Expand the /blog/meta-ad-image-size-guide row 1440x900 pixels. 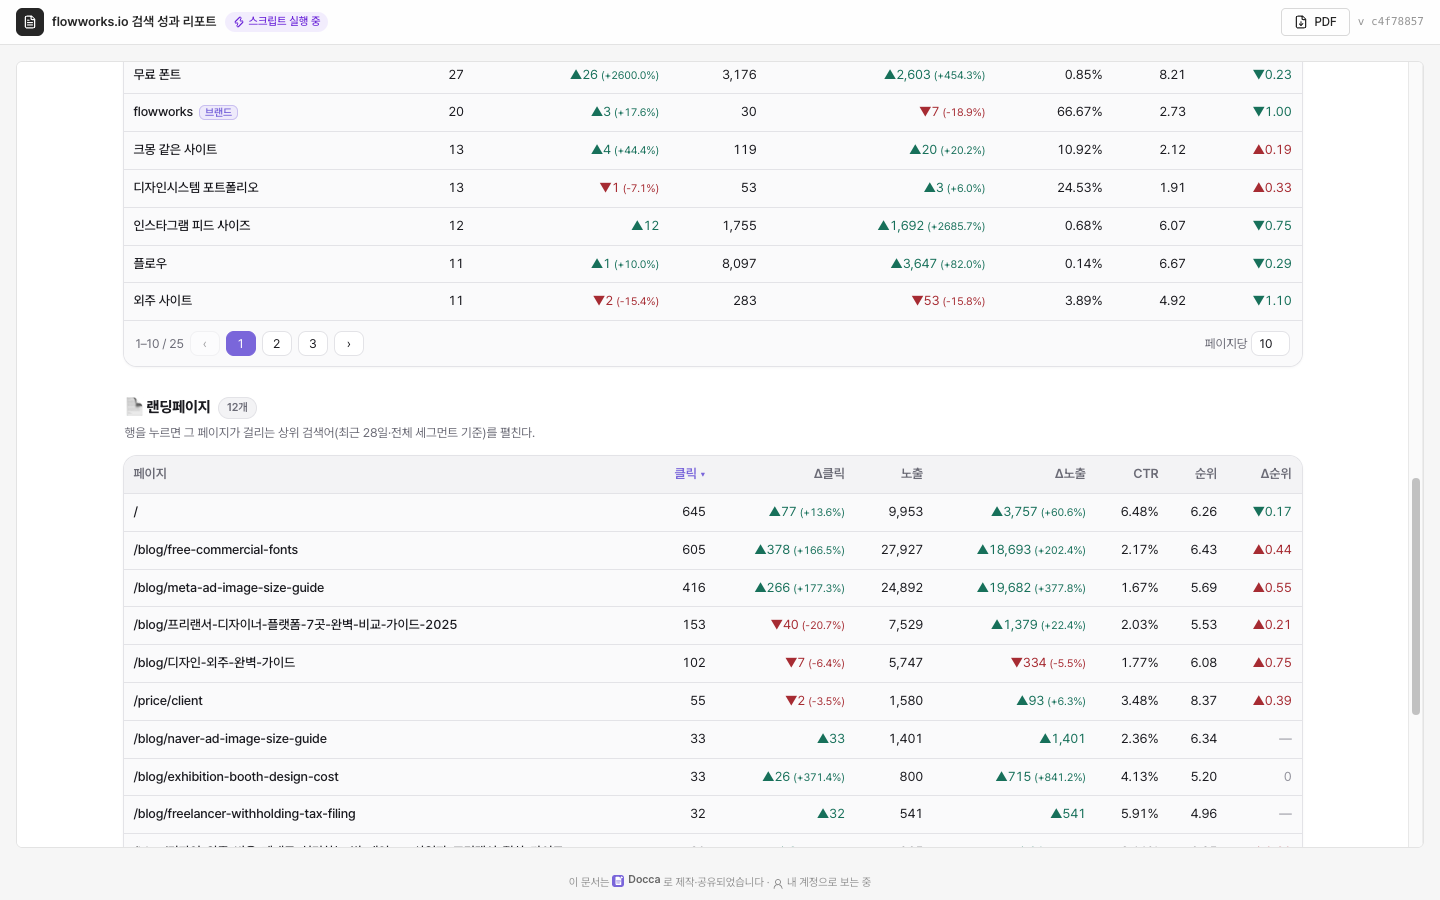point(713,588)
